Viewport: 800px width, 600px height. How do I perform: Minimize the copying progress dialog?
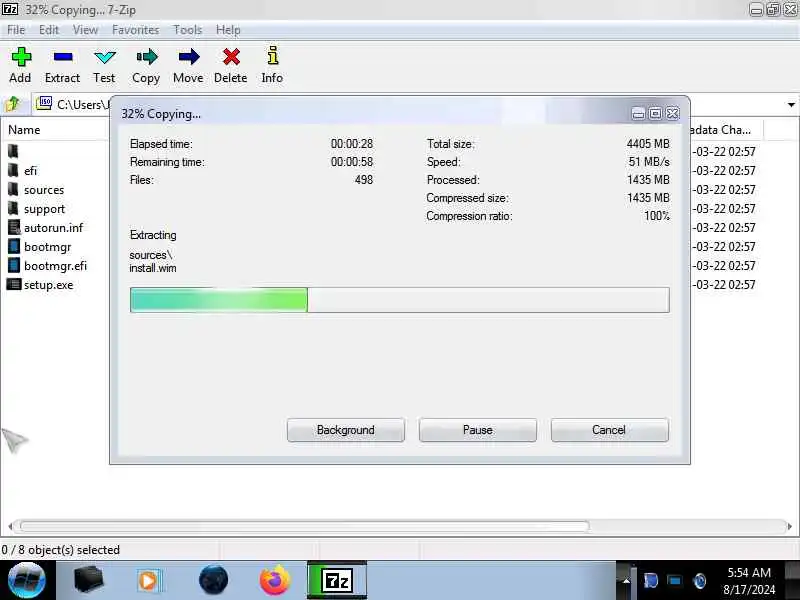coord(638,113)
